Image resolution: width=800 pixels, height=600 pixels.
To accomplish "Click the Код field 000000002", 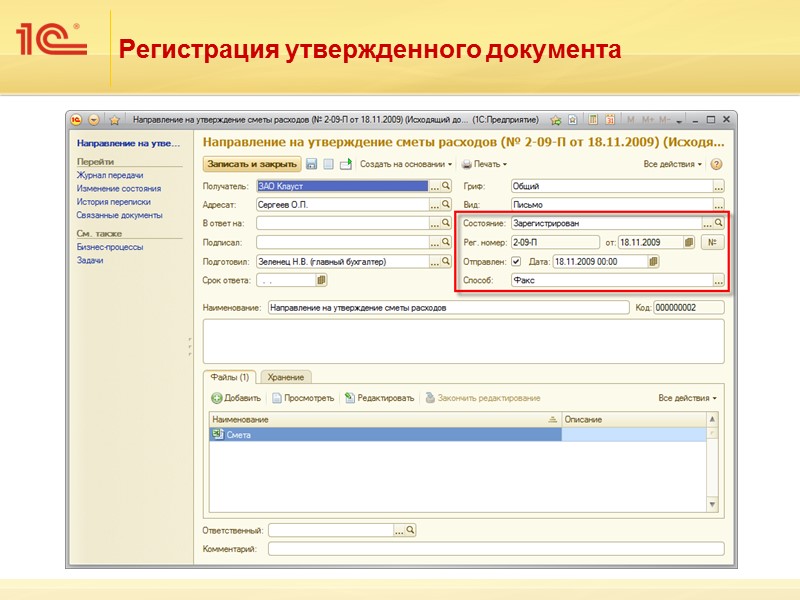I will [689, 308].
